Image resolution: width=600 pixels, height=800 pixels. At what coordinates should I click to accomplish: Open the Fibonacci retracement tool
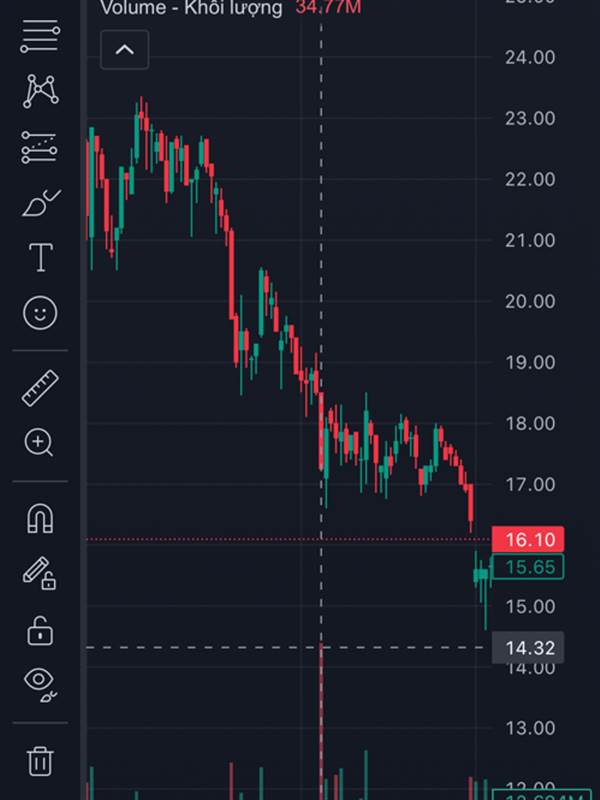40,36
